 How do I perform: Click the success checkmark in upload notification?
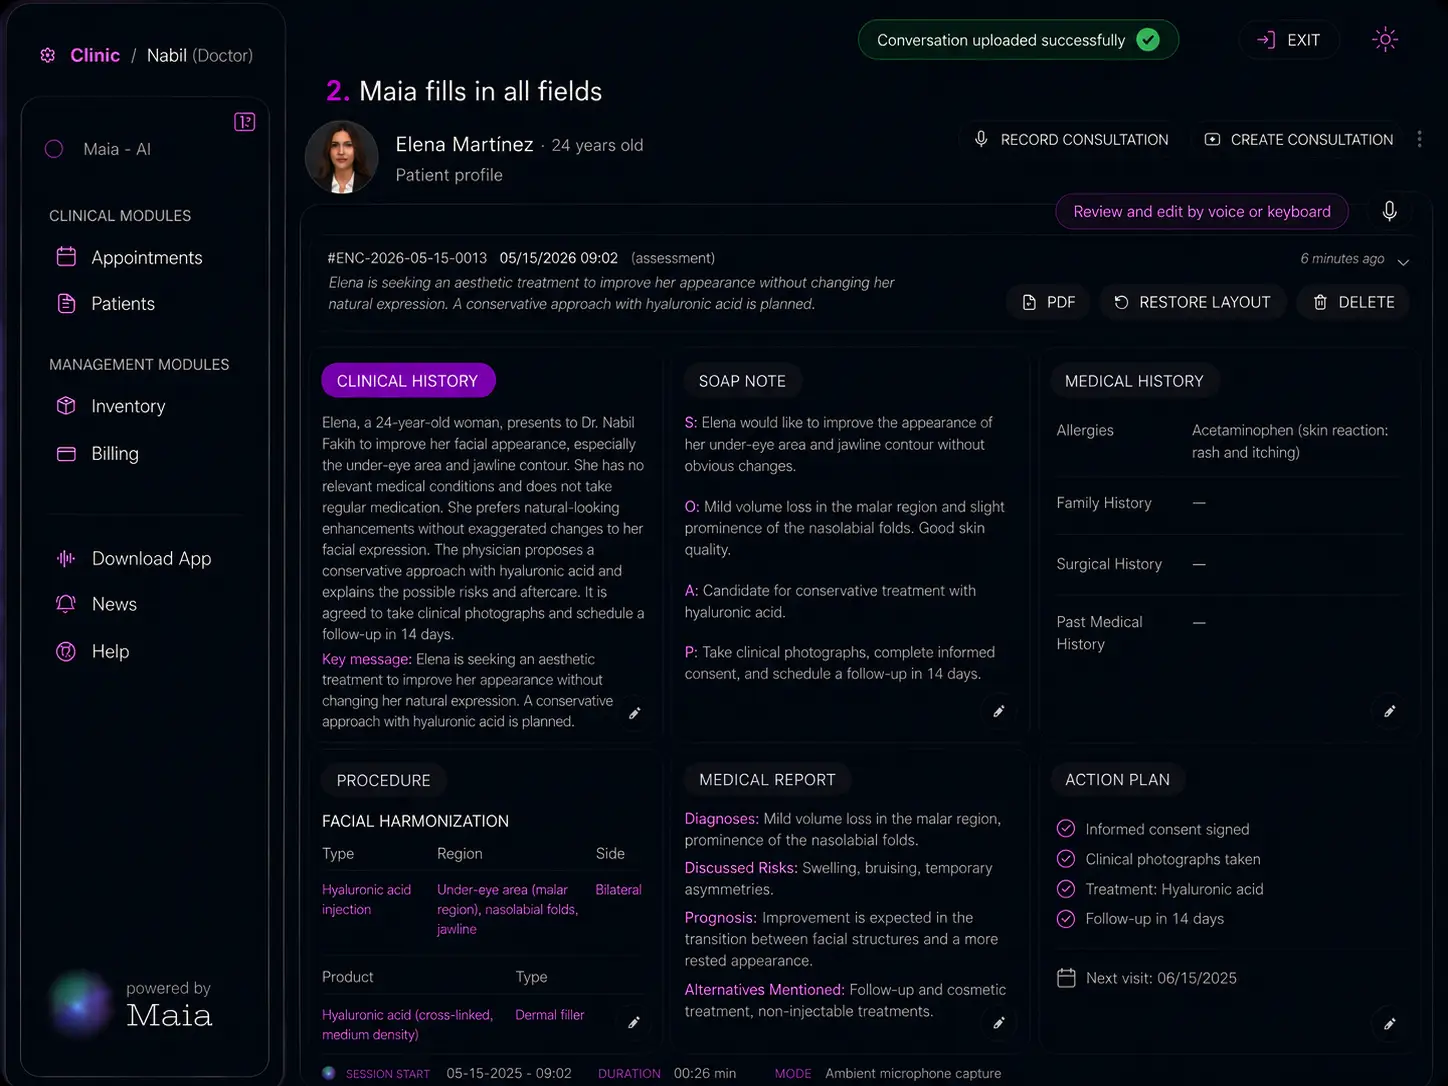coord(1148,40)
